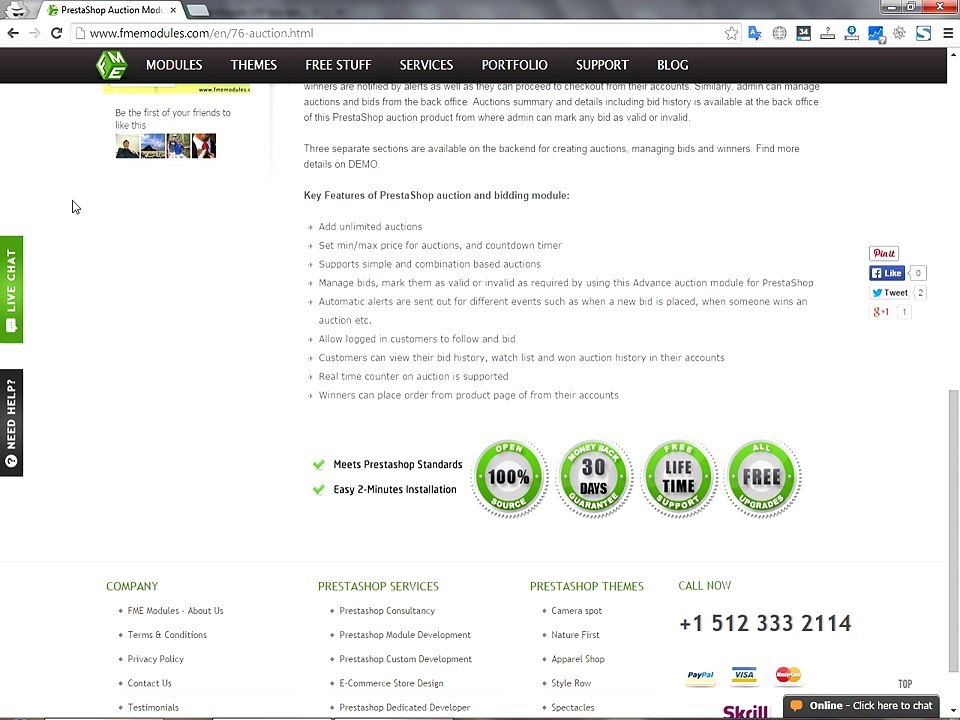Click the phone number +1 512 333 2114
Image resolution: width=960 pixels, height=720 pixels.
pyautogui.click(x=765, y=623)
